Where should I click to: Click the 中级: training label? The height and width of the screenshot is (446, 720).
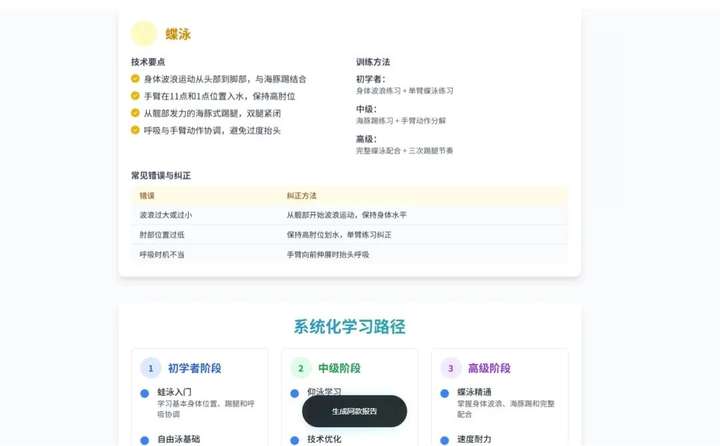coord(366,109)
